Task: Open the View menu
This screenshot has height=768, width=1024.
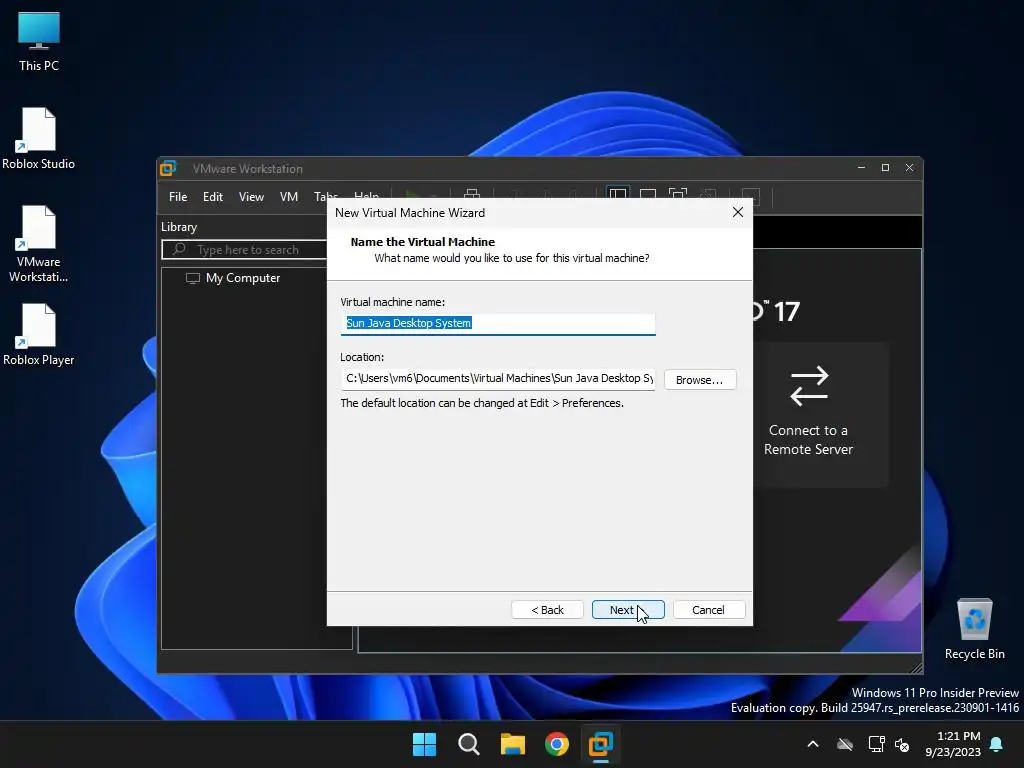Action: tap(251, 197)
